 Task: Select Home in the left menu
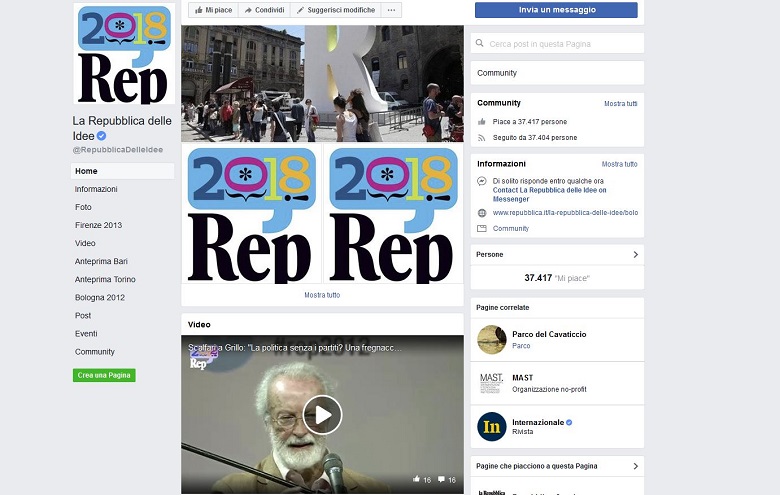coord(122,171)
